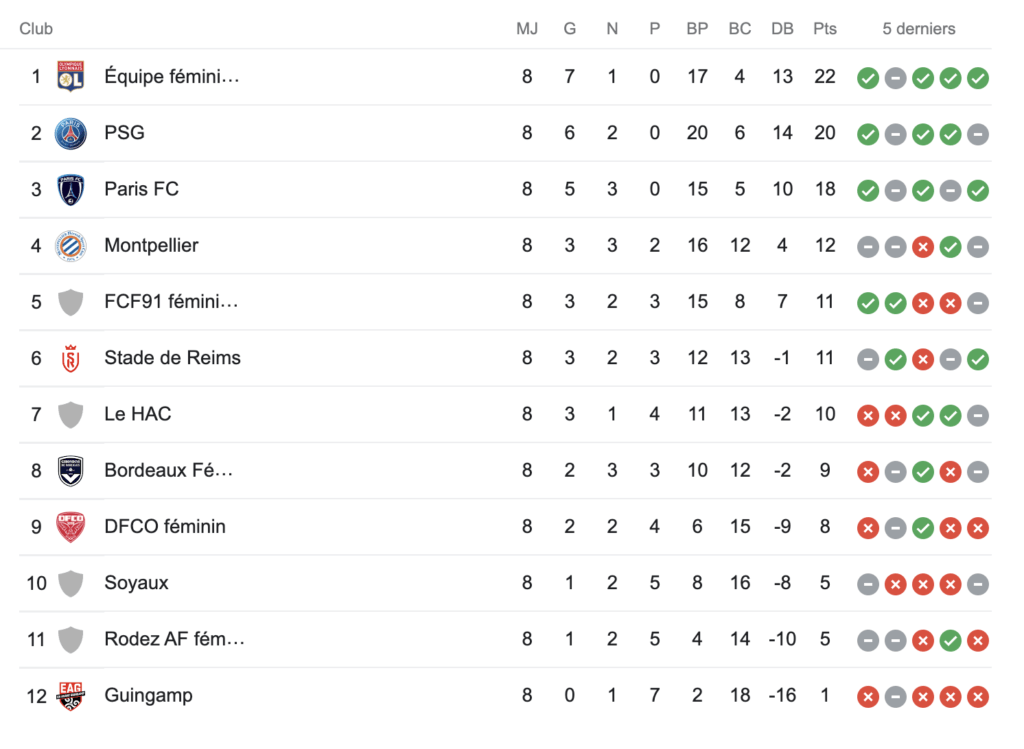This screenshot has height=749, width=1024.
Task: Click the Bordeaux club crest
Action: tap(71, 471)
